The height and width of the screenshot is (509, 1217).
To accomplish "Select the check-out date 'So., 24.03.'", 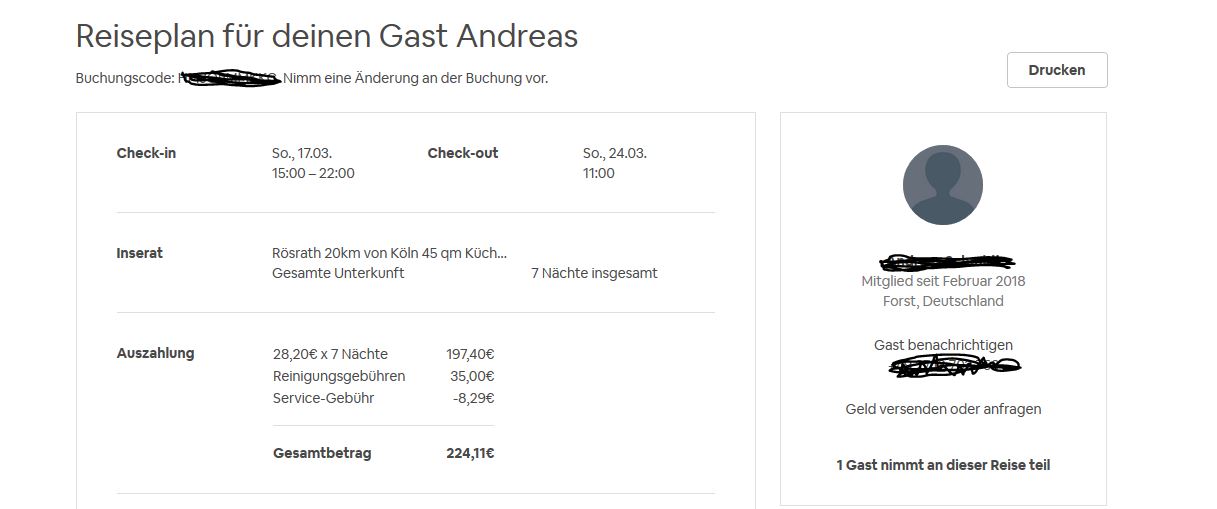I will coord(614,153).
